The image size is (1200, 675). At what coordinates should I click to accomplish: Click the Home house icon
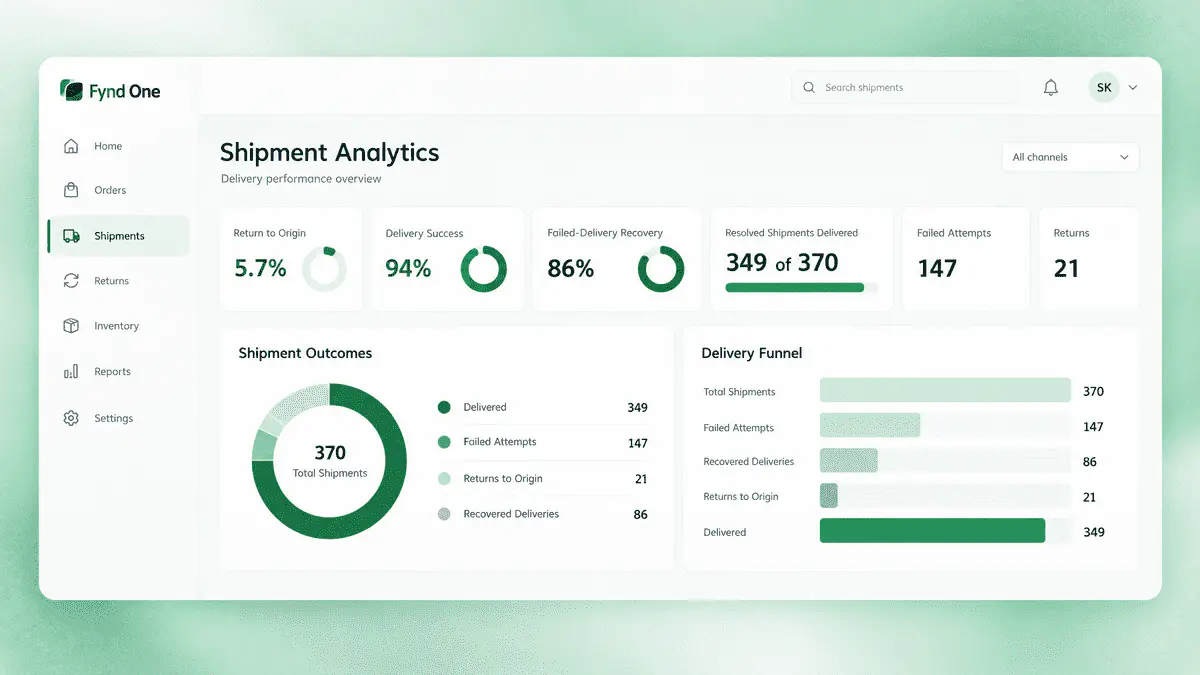tap(71, 146)
